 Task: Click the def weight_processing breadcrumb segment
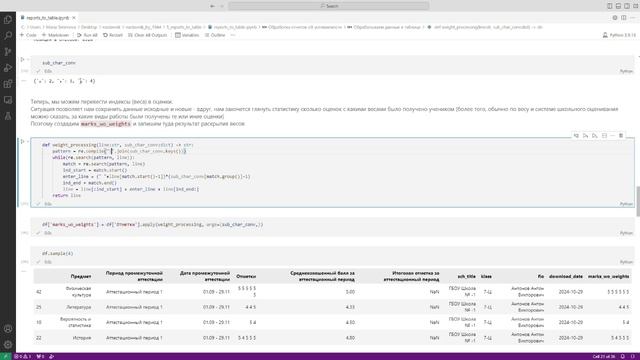485,27
